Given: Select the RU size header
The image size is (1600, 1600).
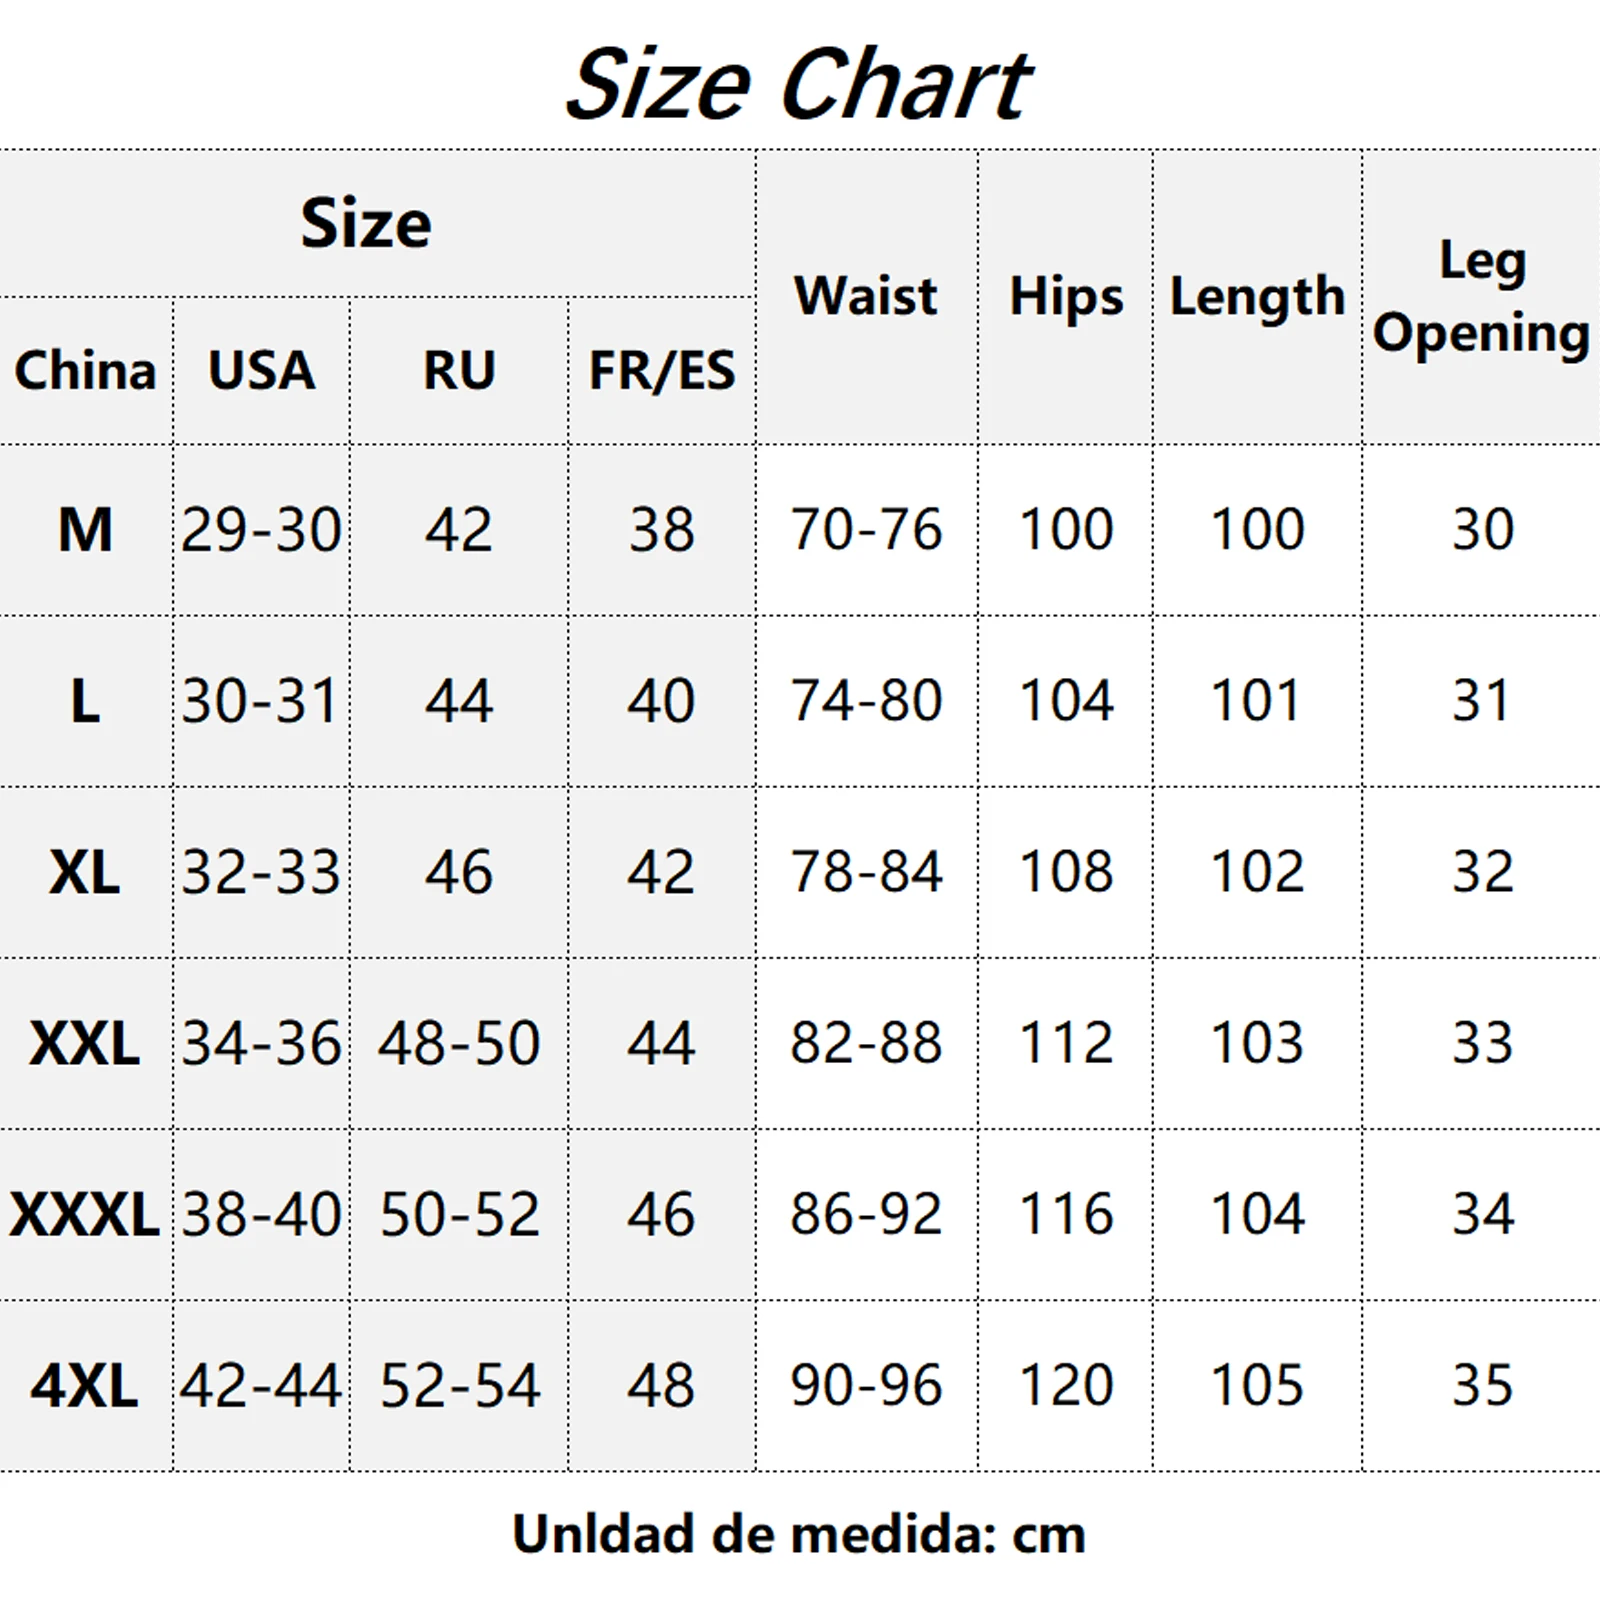Looking at the screenshot, I should click(x=459, y=371).
